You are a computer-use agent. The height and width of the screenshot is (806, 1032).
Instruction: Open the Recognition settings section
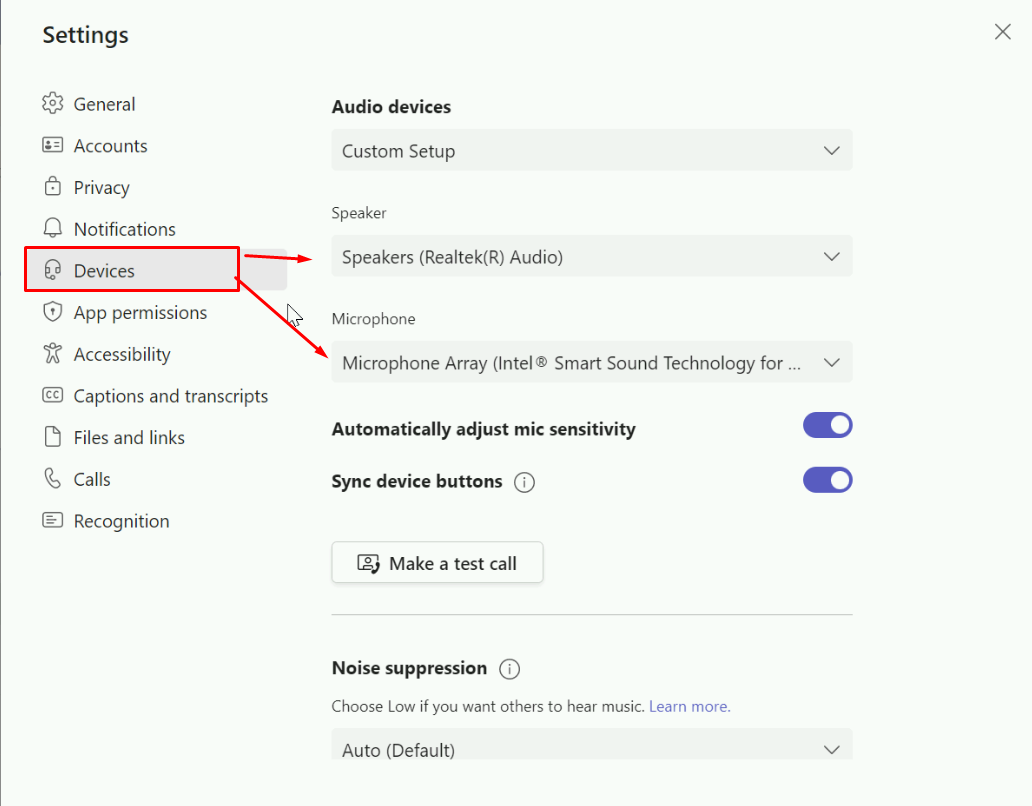[x=121, y=521]
